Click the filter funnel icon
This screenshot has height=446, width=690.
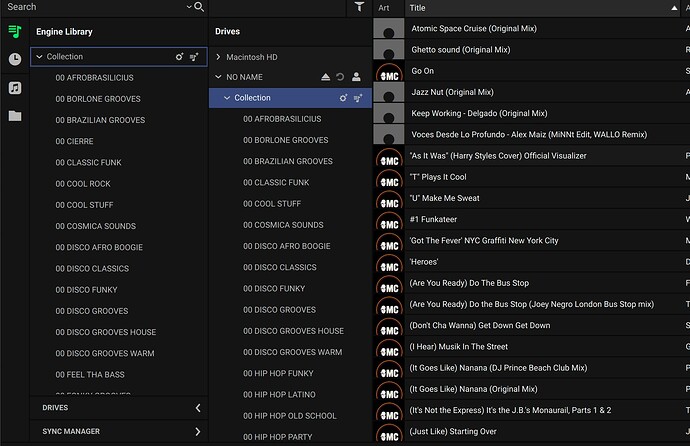(359, 7)
